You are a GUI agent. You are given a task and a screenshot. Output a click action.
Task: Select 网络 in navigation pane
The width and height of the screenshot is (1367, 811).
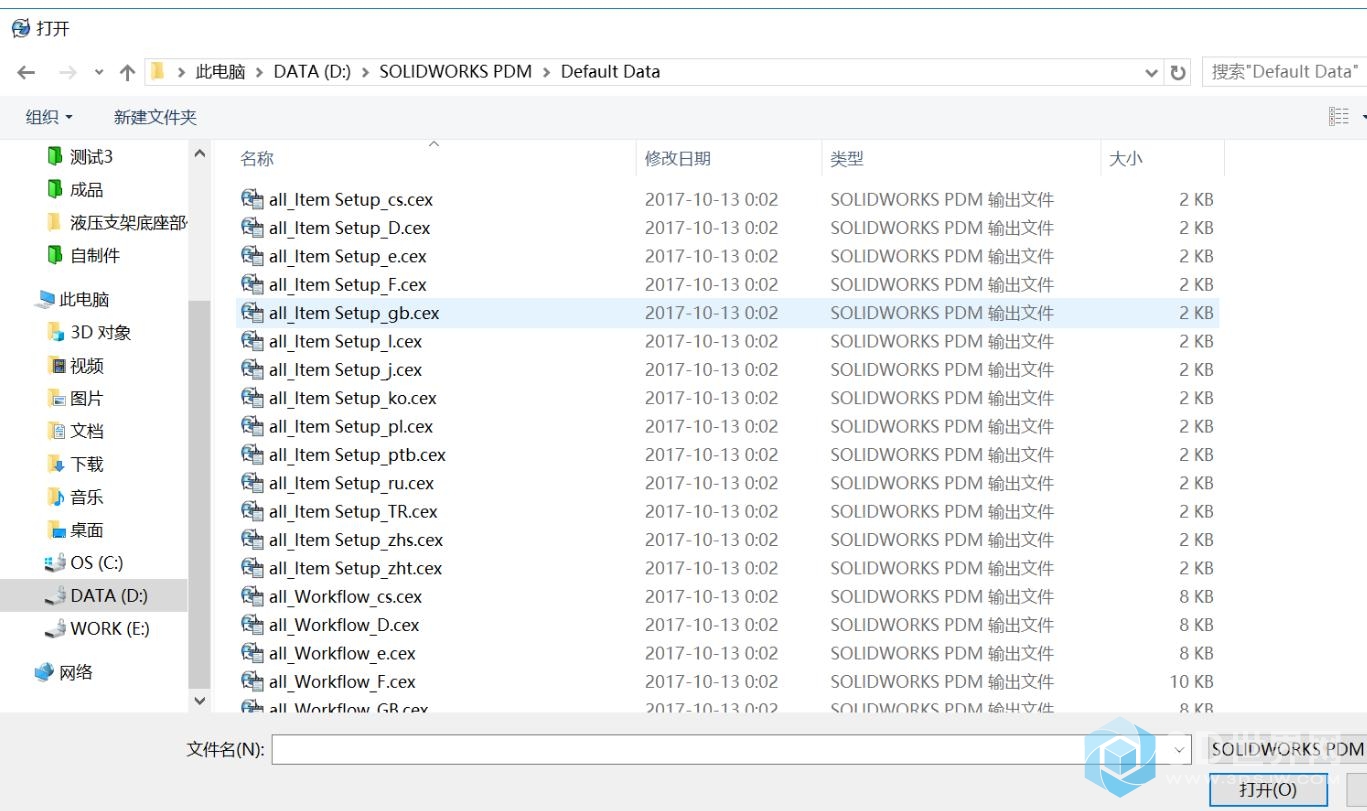click(x=75, y=673)
